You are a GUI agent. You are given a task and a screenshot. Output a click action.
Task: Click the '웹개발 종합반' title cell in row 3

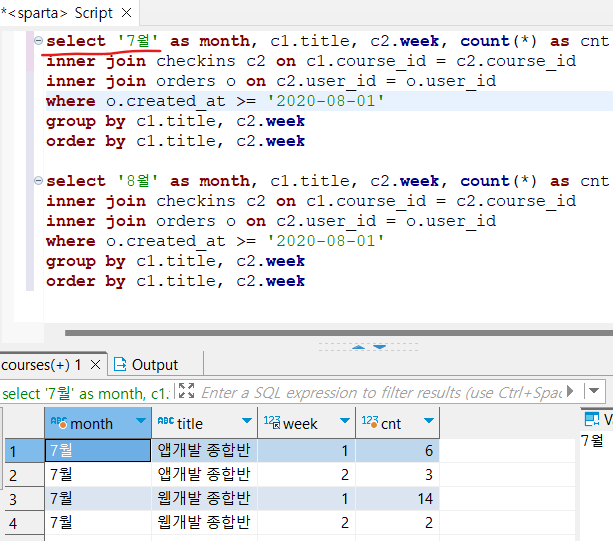coord(204,498)
